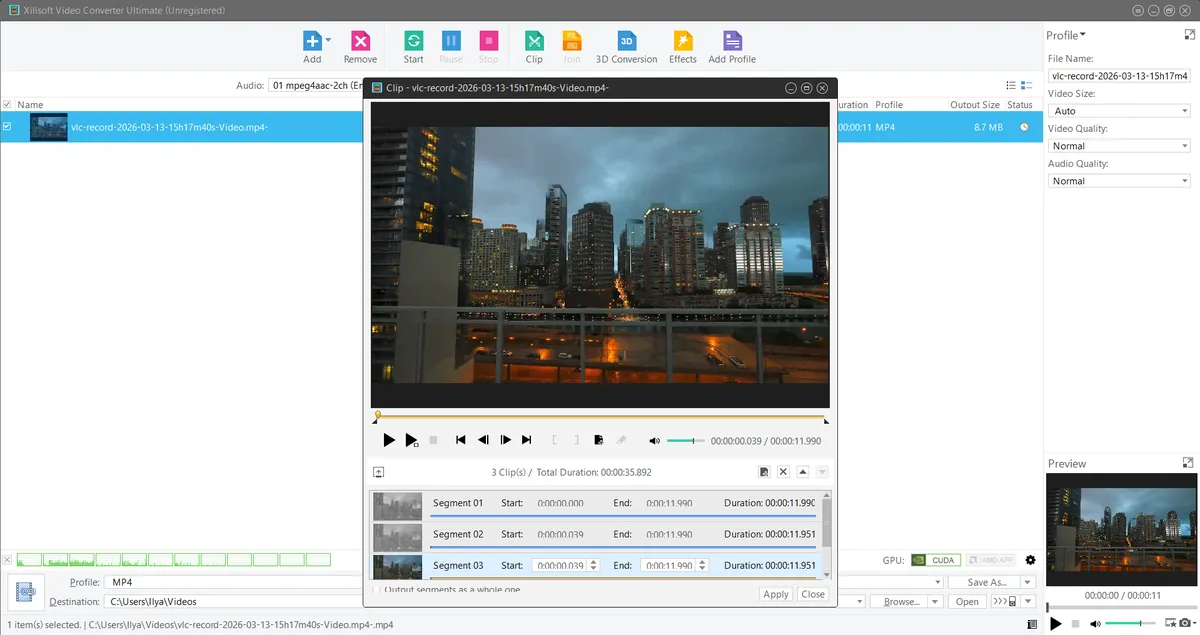Adjust the Clip dialog volume slider
The width and height of the screenshot is (1200, 635).
click(685, 440)
